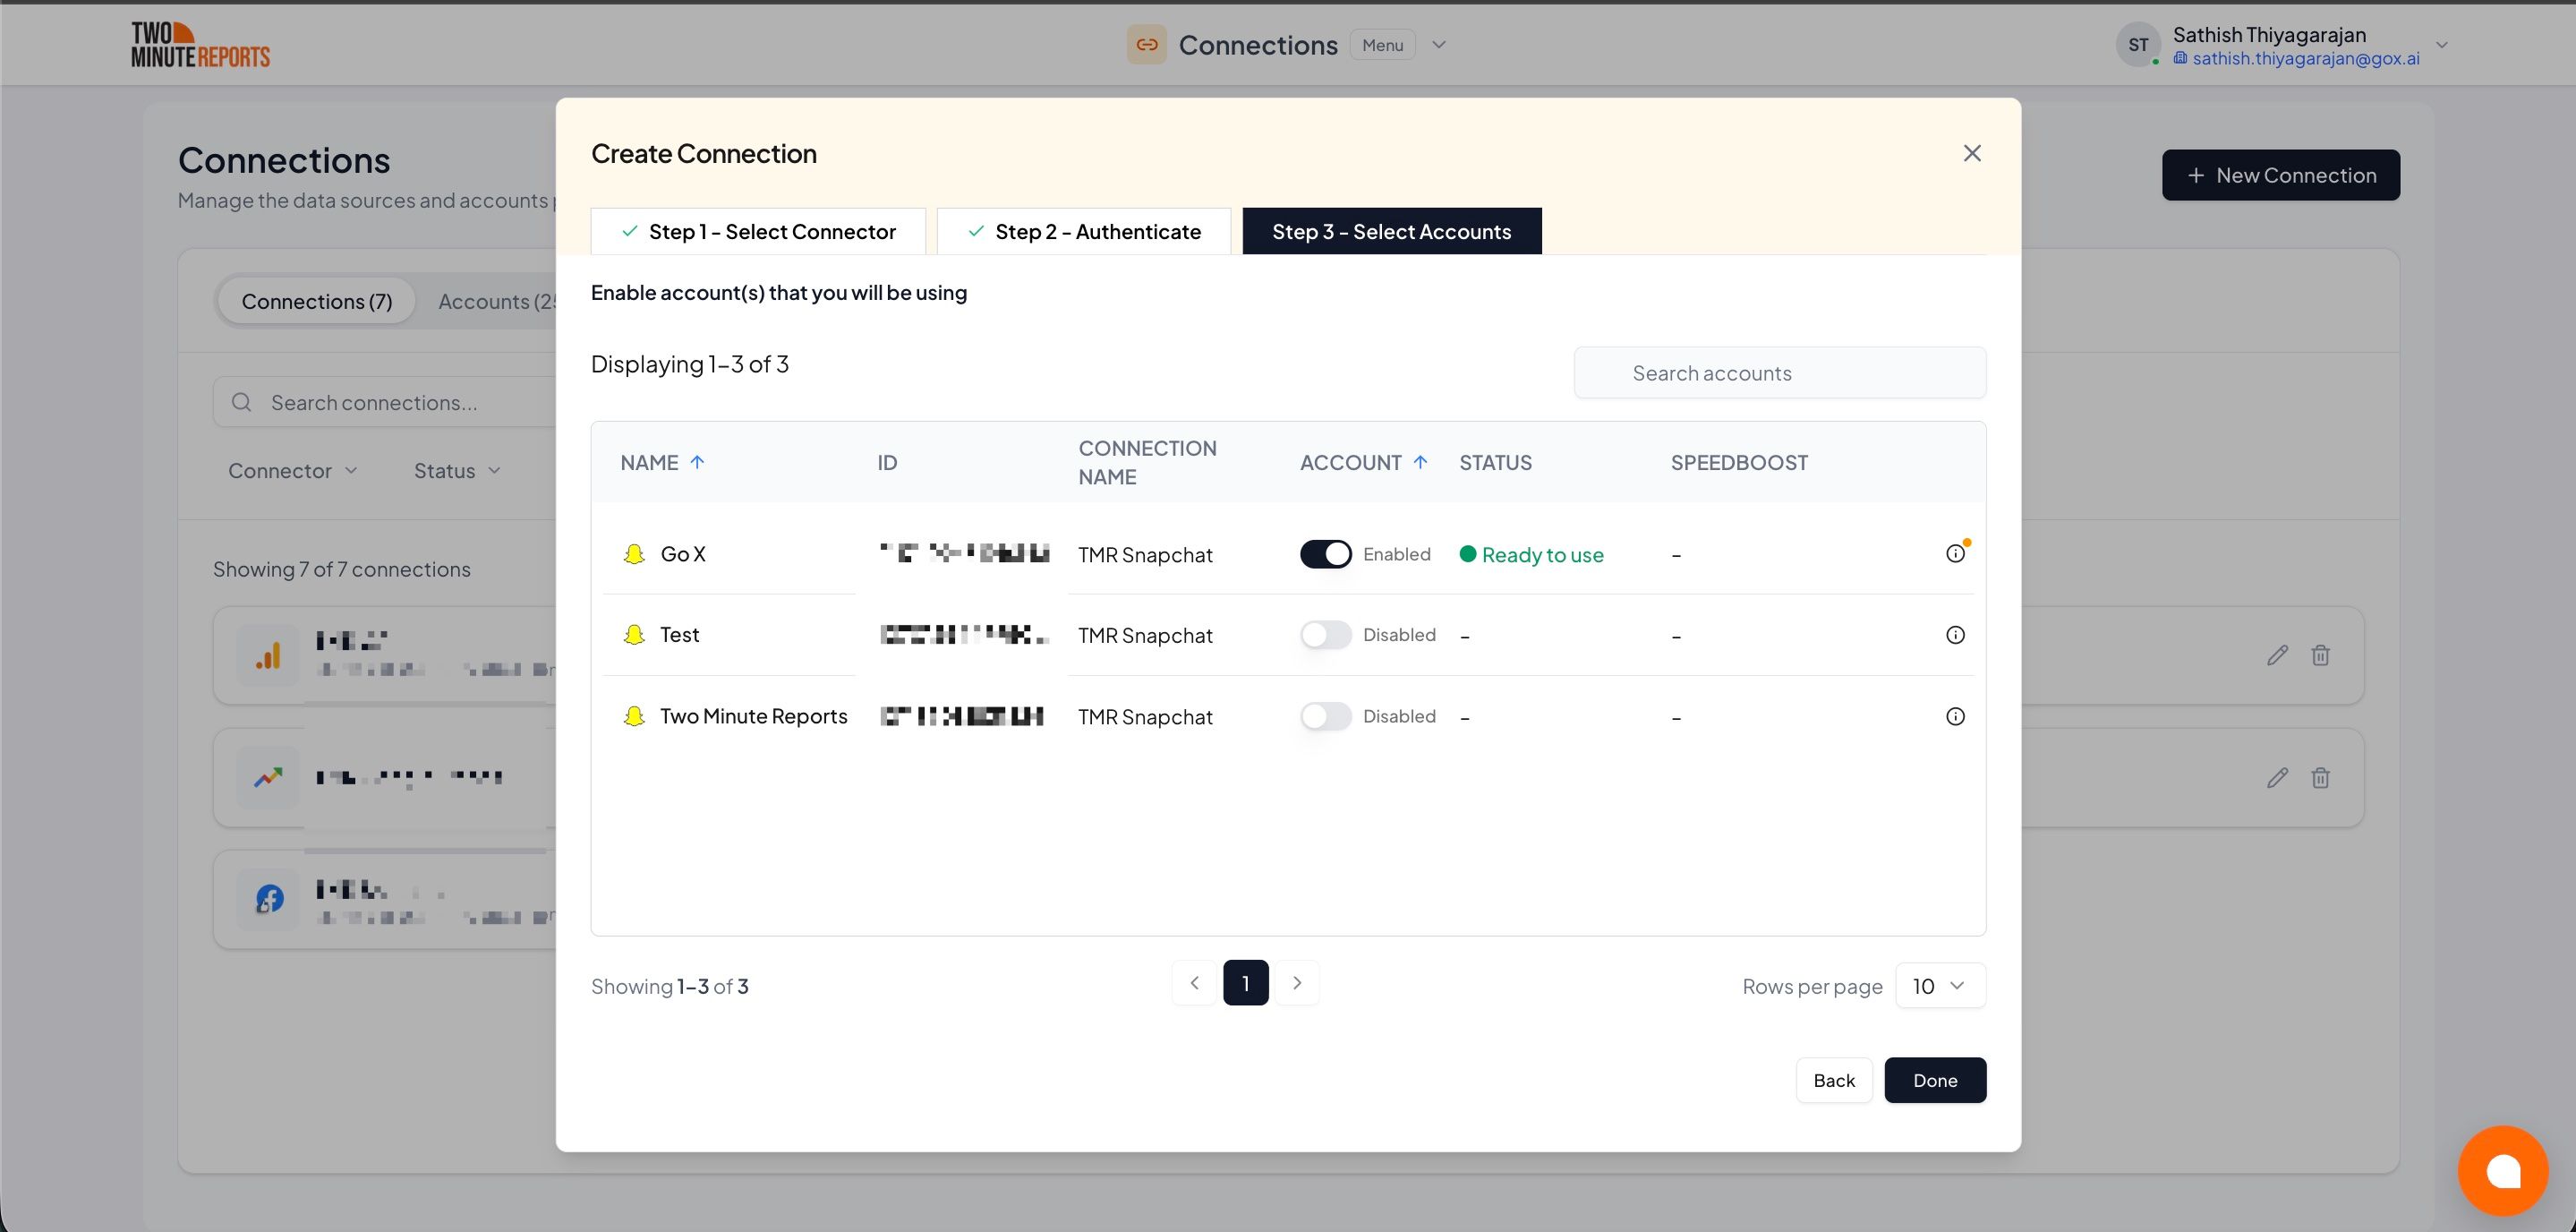This screenshot has height=1232, width=2576.
Task: Click info icon for Two Minute Reports row
Action: pyautogui.click(x=1955, y=716)
